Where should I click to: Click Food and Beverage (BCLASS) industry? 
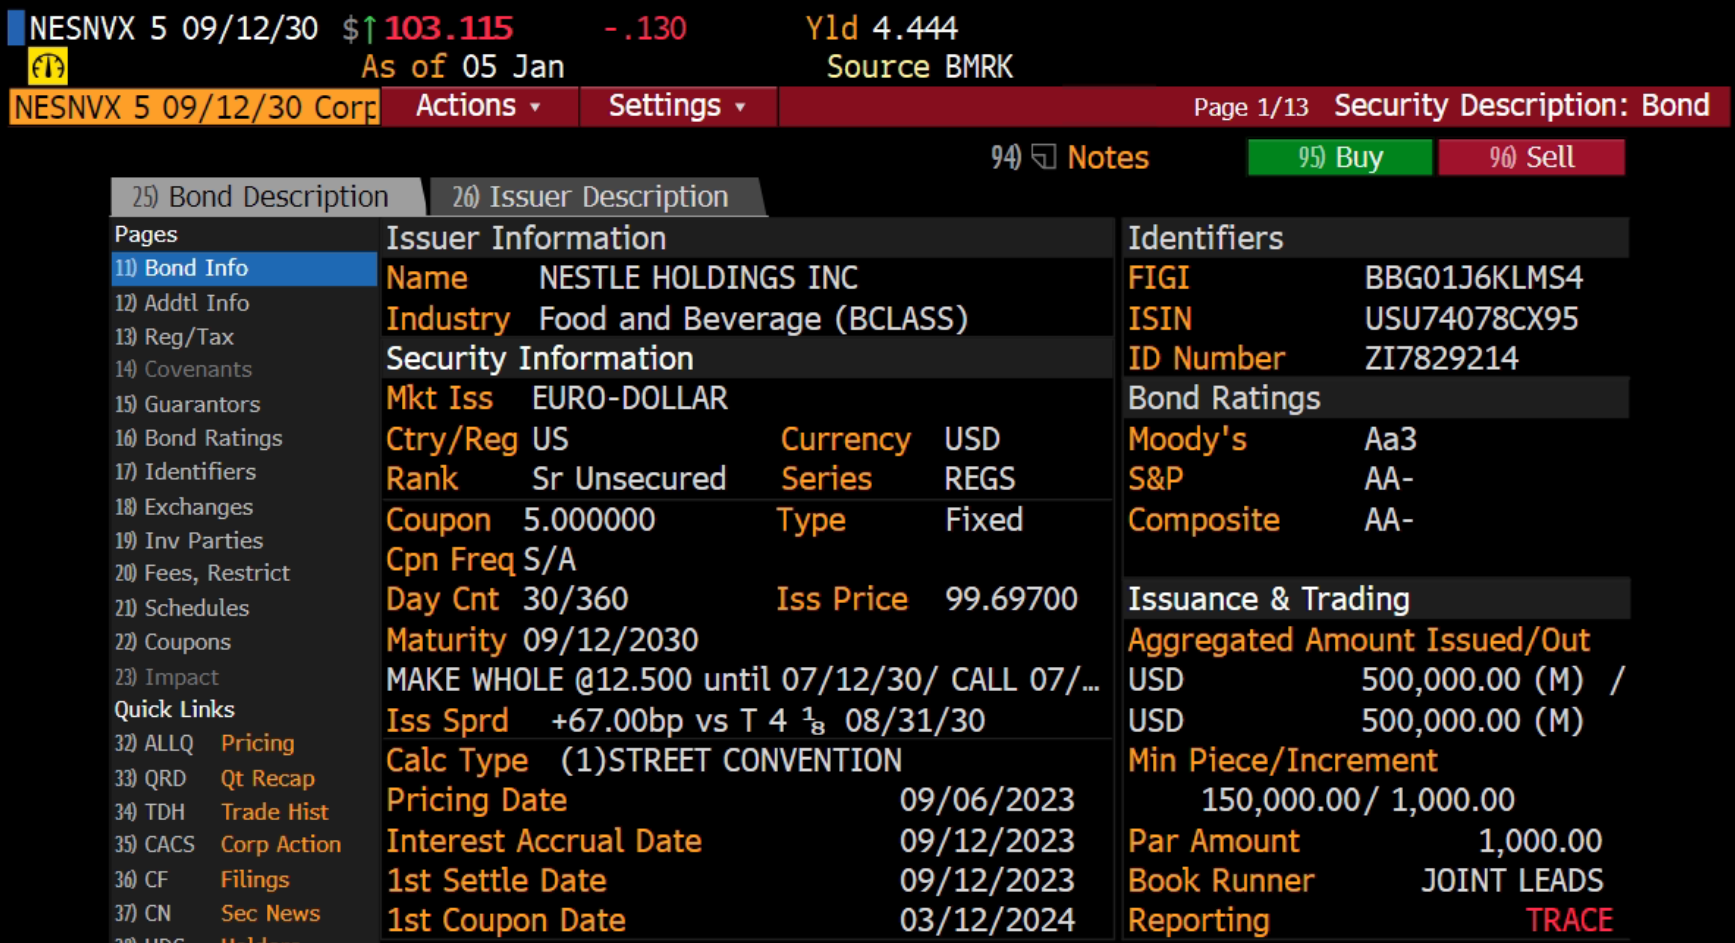click(753, 319)
